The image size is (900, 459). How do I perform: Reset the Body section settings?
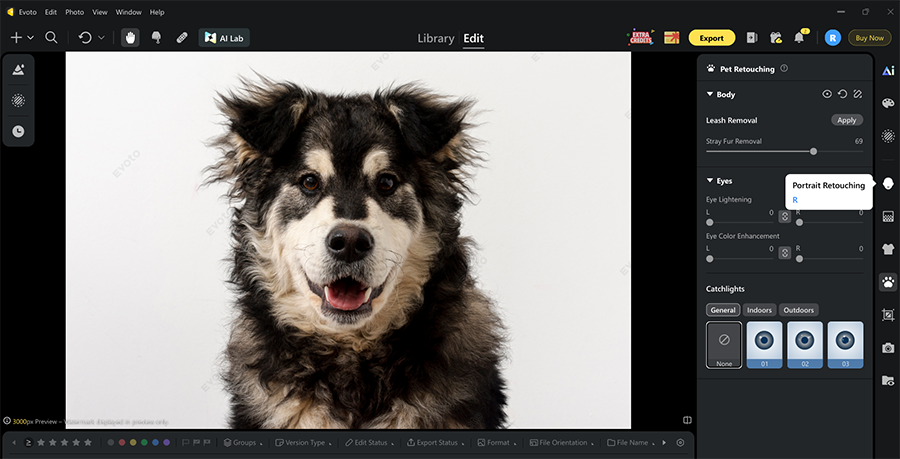843,94
